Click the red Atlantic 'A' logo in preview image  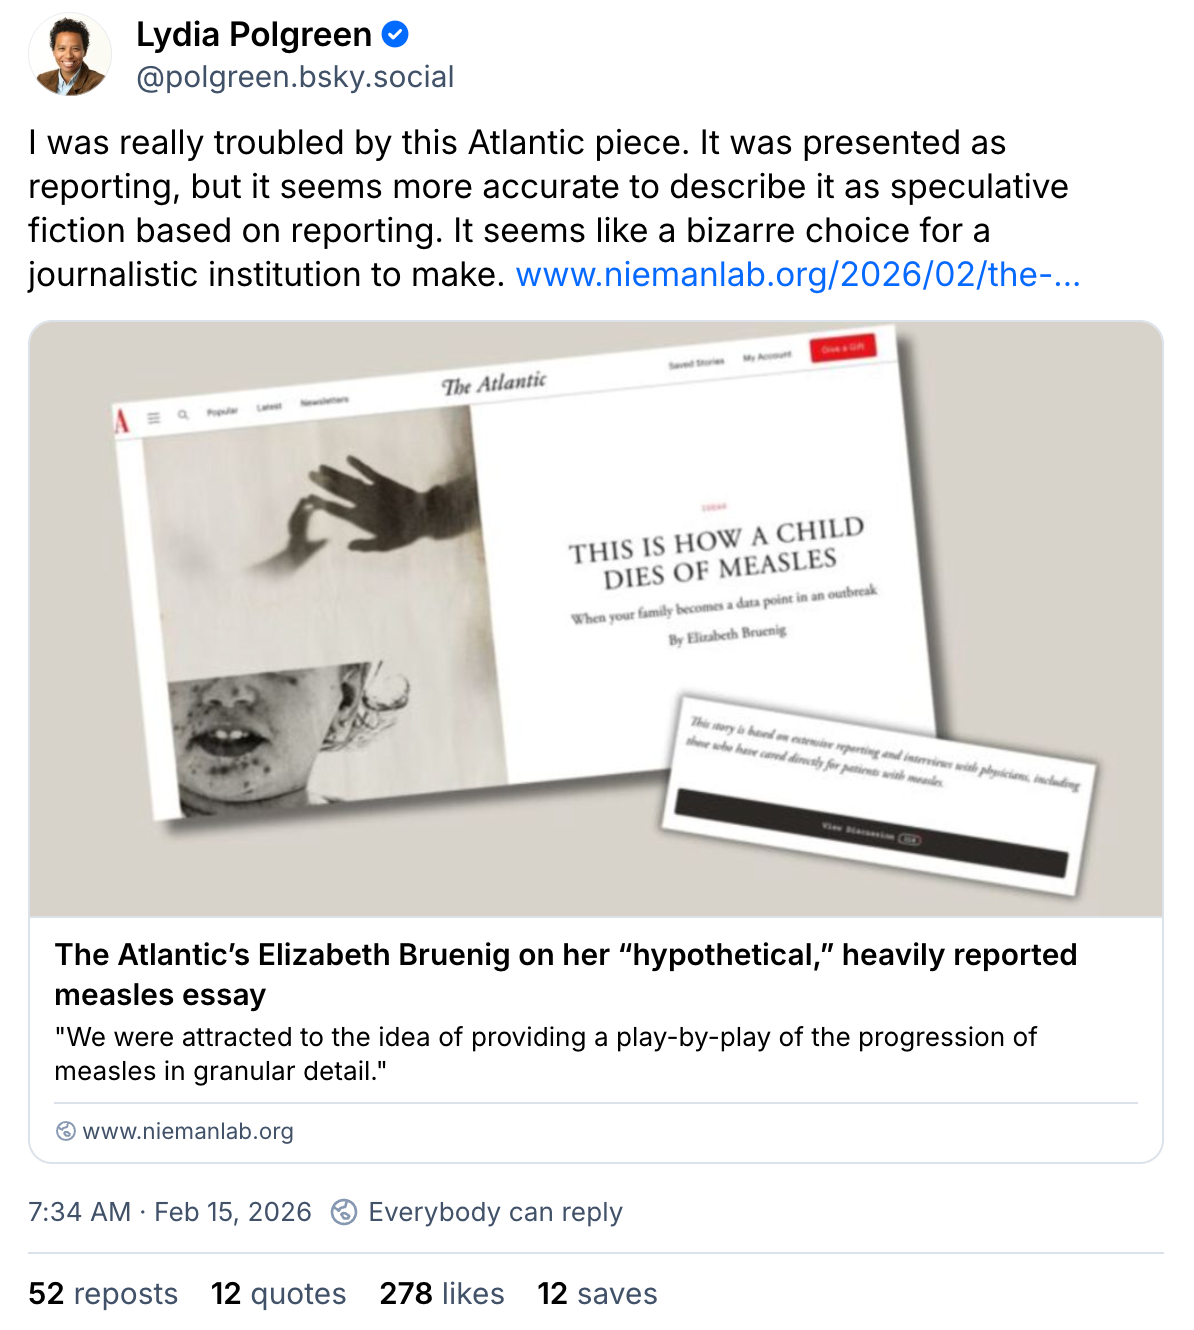click(x=122, y=421)
